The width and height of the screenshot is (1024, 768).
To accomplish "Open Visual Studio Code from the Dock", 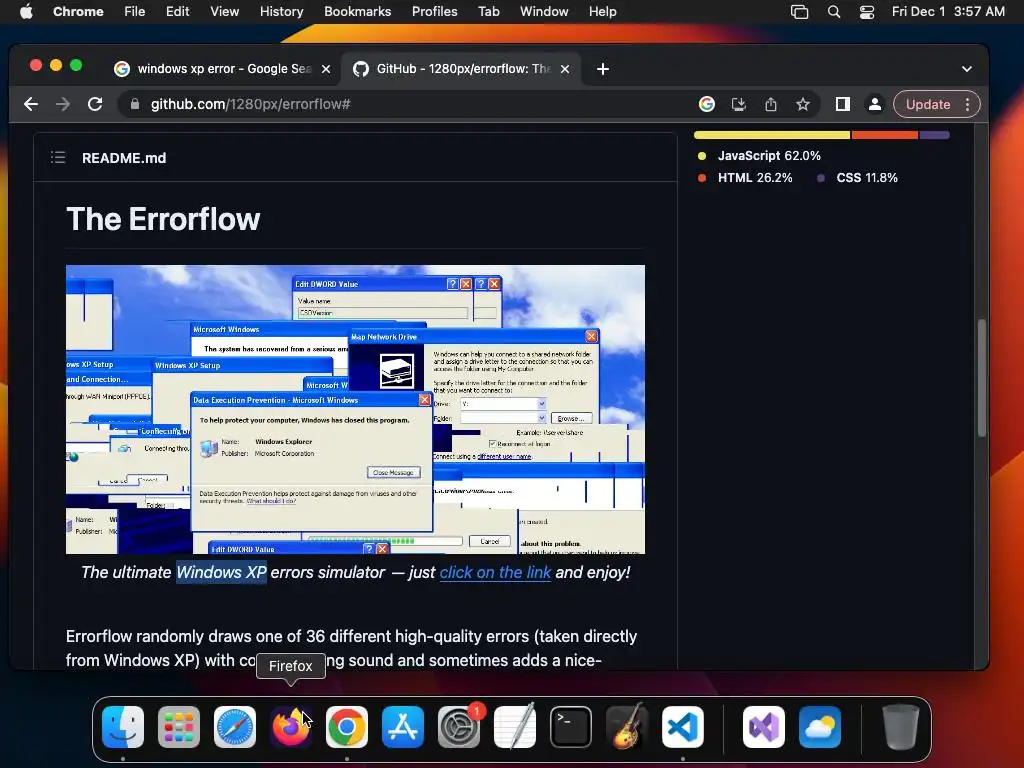I will tap(682, 727).
